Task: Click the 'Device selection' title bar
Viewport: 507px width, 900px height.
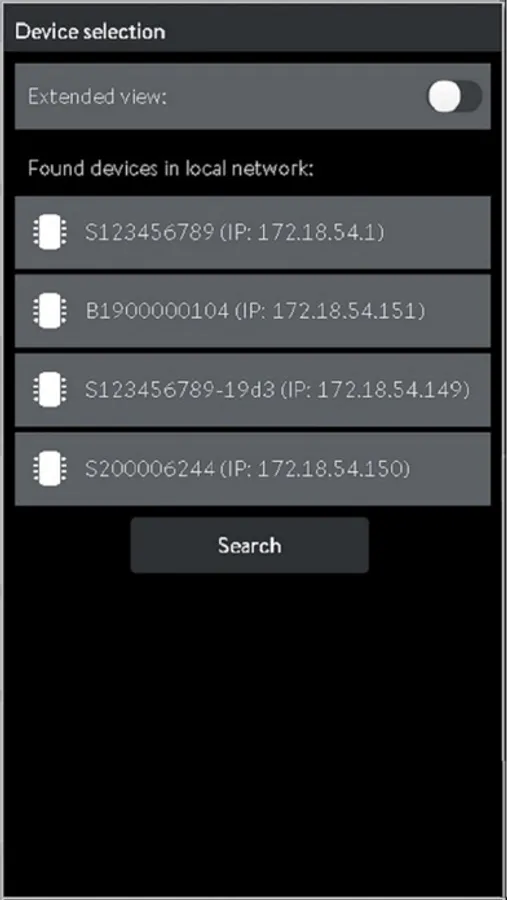Action: click(x=253, y=30)
